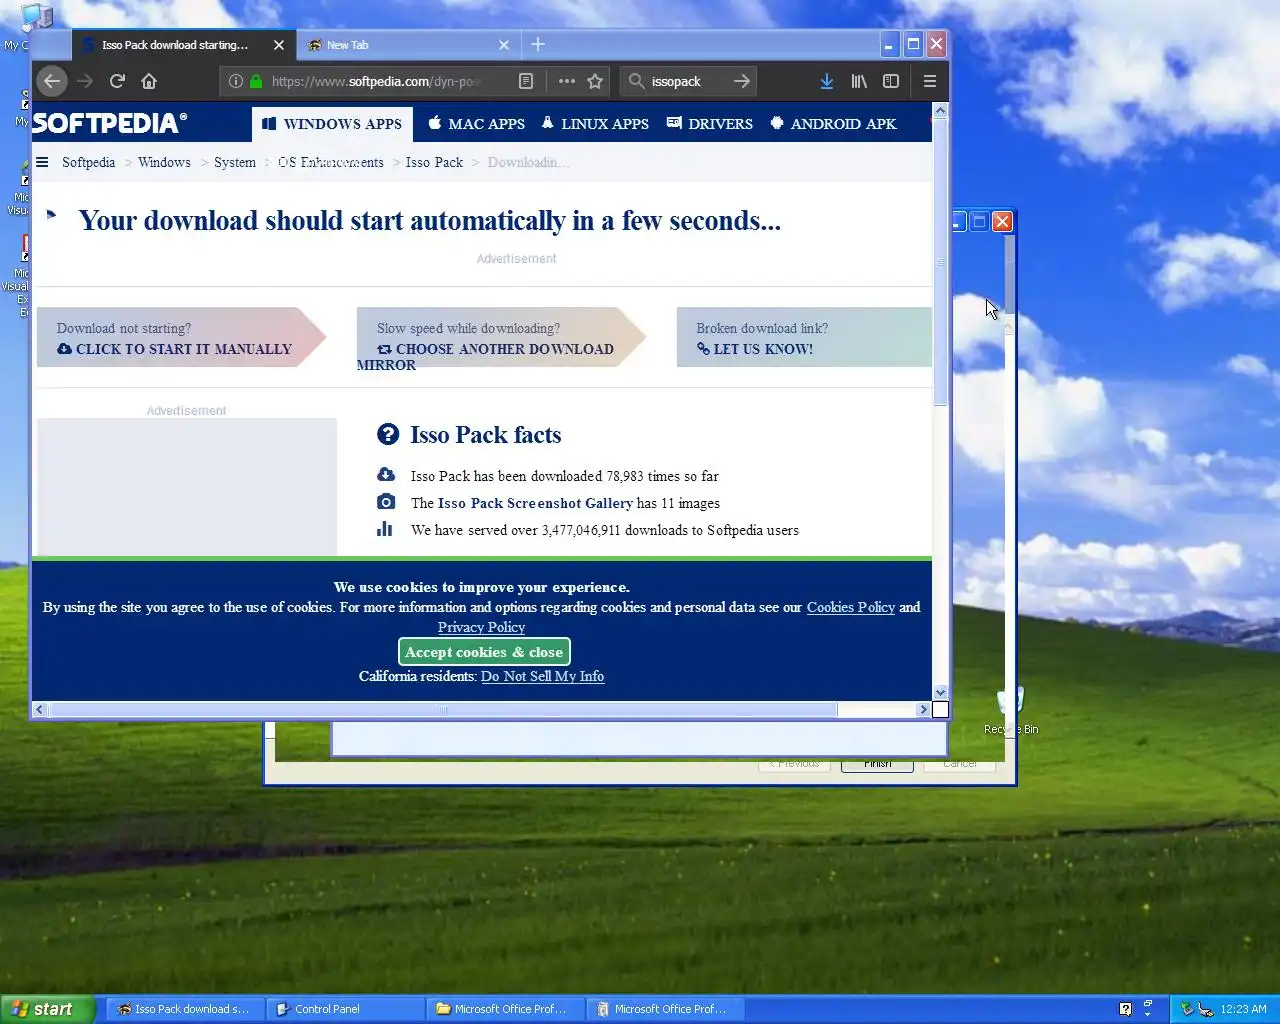
Task: Click the horizontal scrollbar left arrow
Action: pyautogui.click(x=39, y=709)
